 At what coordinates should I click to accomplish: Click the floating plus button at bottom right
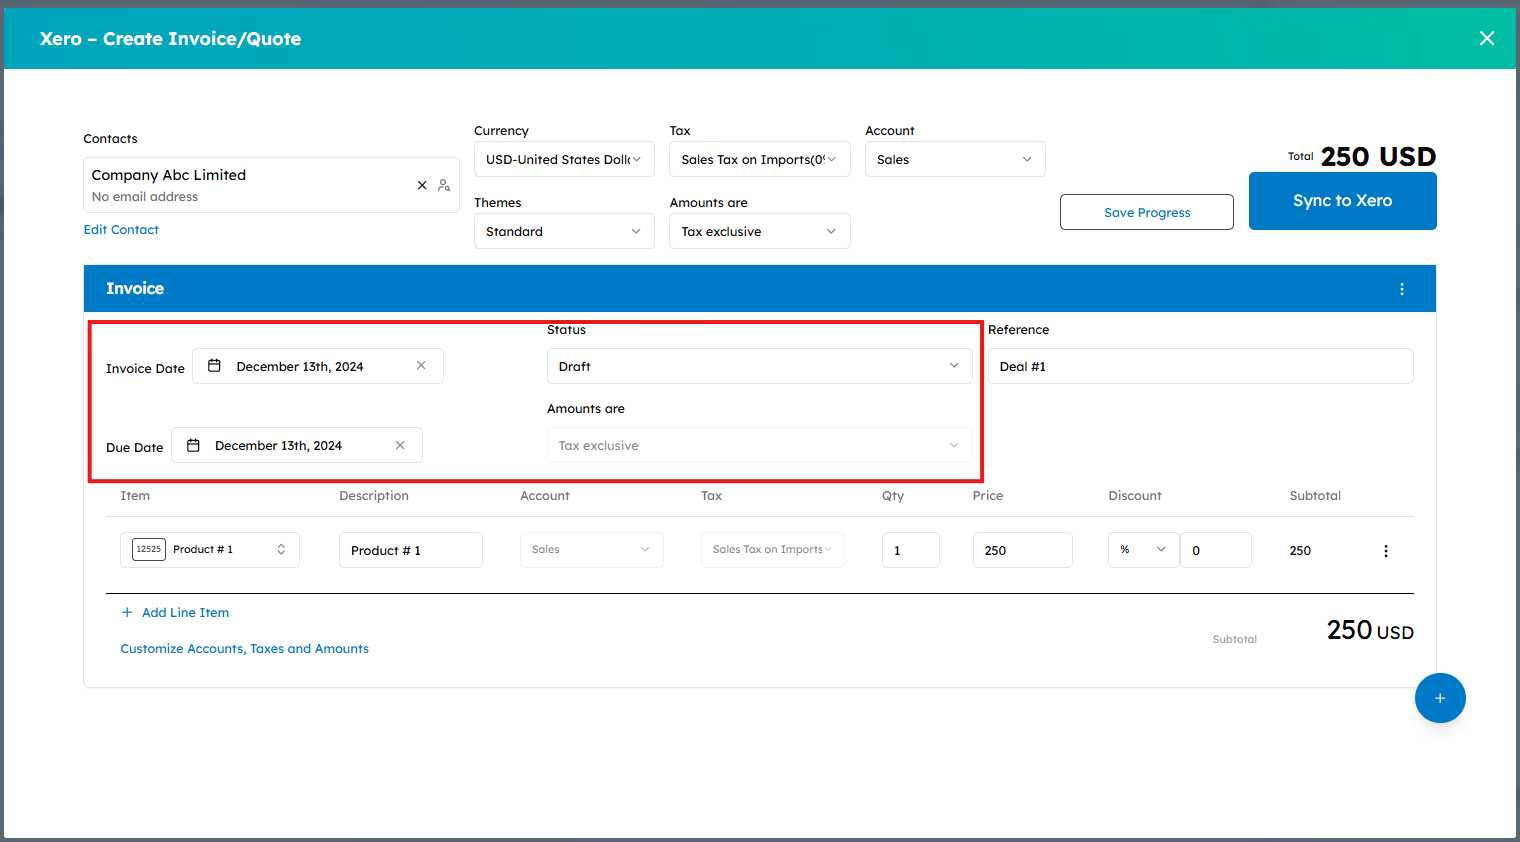pos(1440,698)
